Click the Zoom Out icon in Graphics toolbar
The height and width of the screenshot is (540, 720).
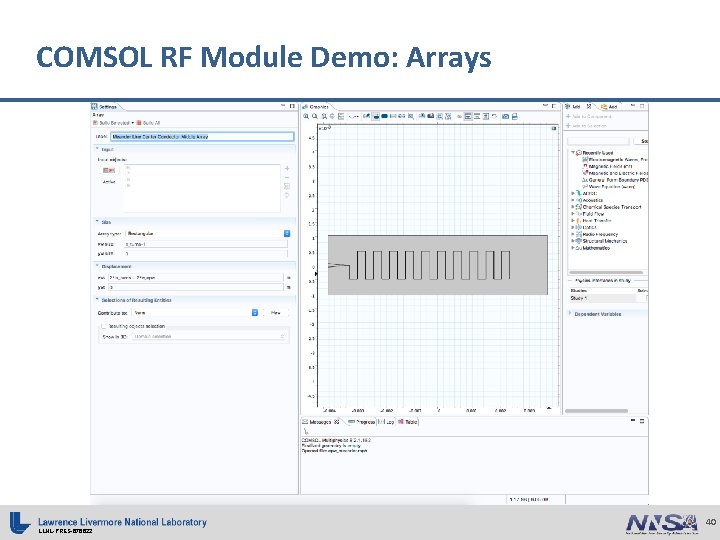[x=315, y=117]
